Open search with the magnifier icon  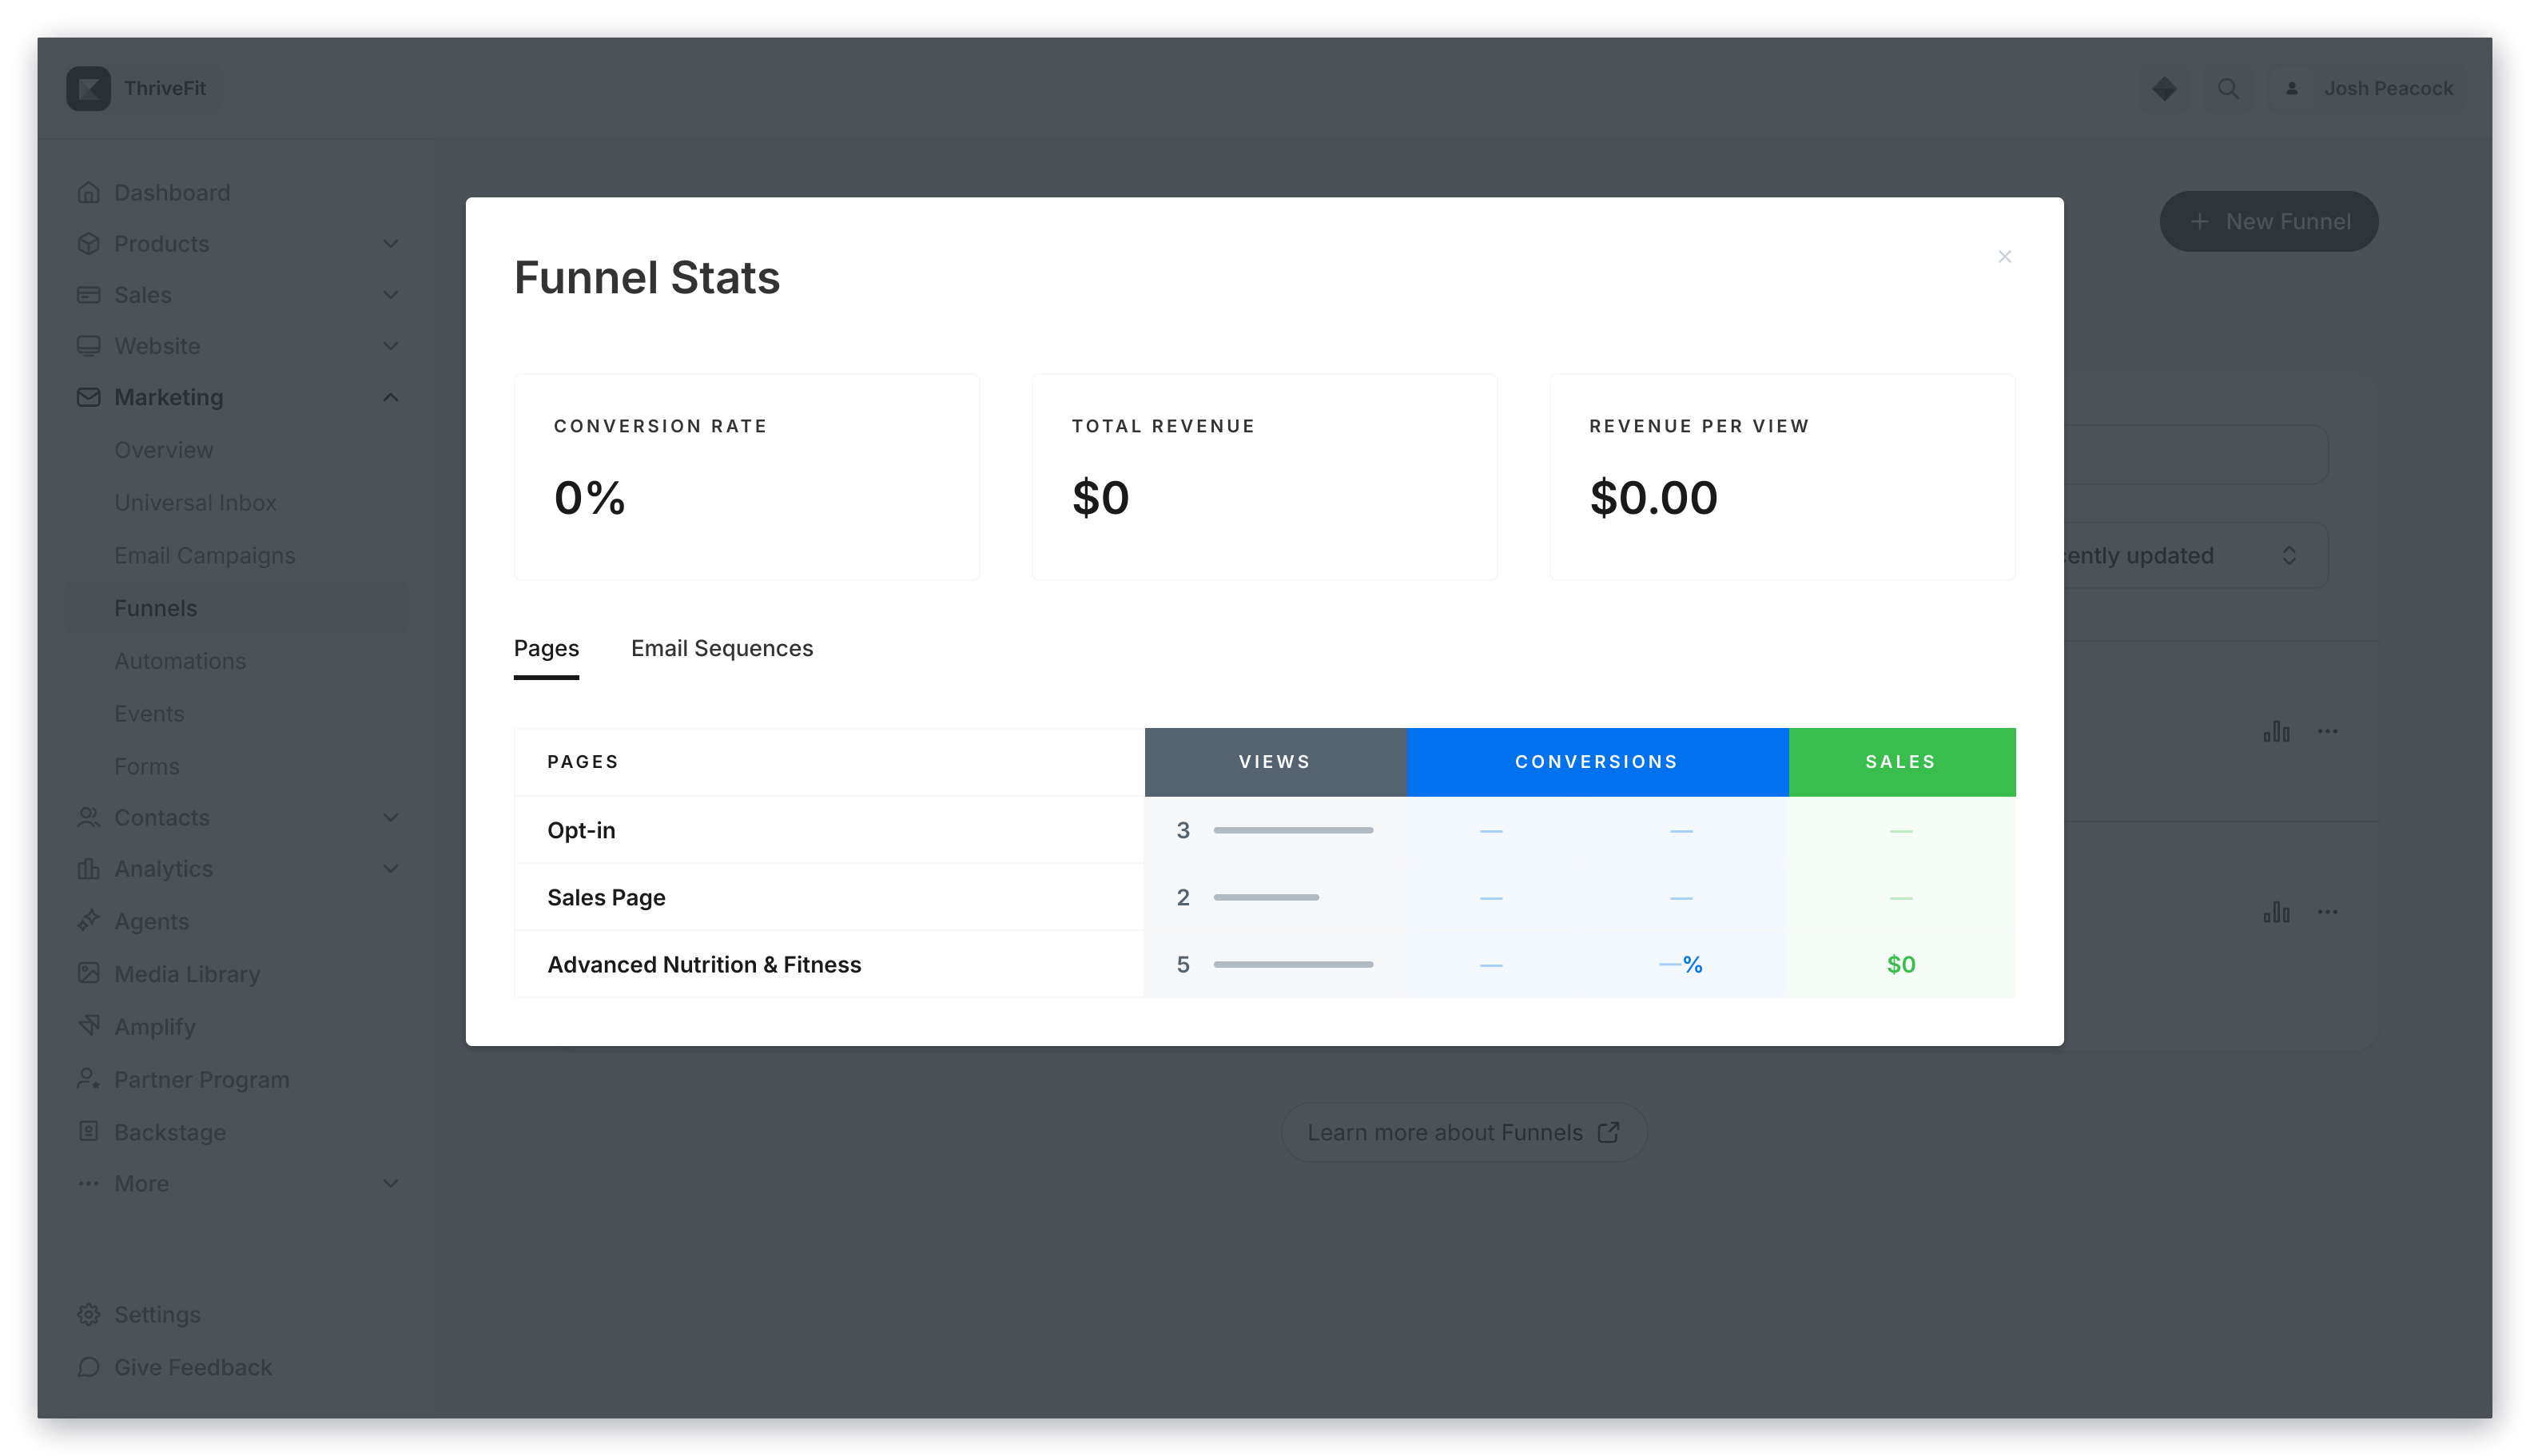2228,88
